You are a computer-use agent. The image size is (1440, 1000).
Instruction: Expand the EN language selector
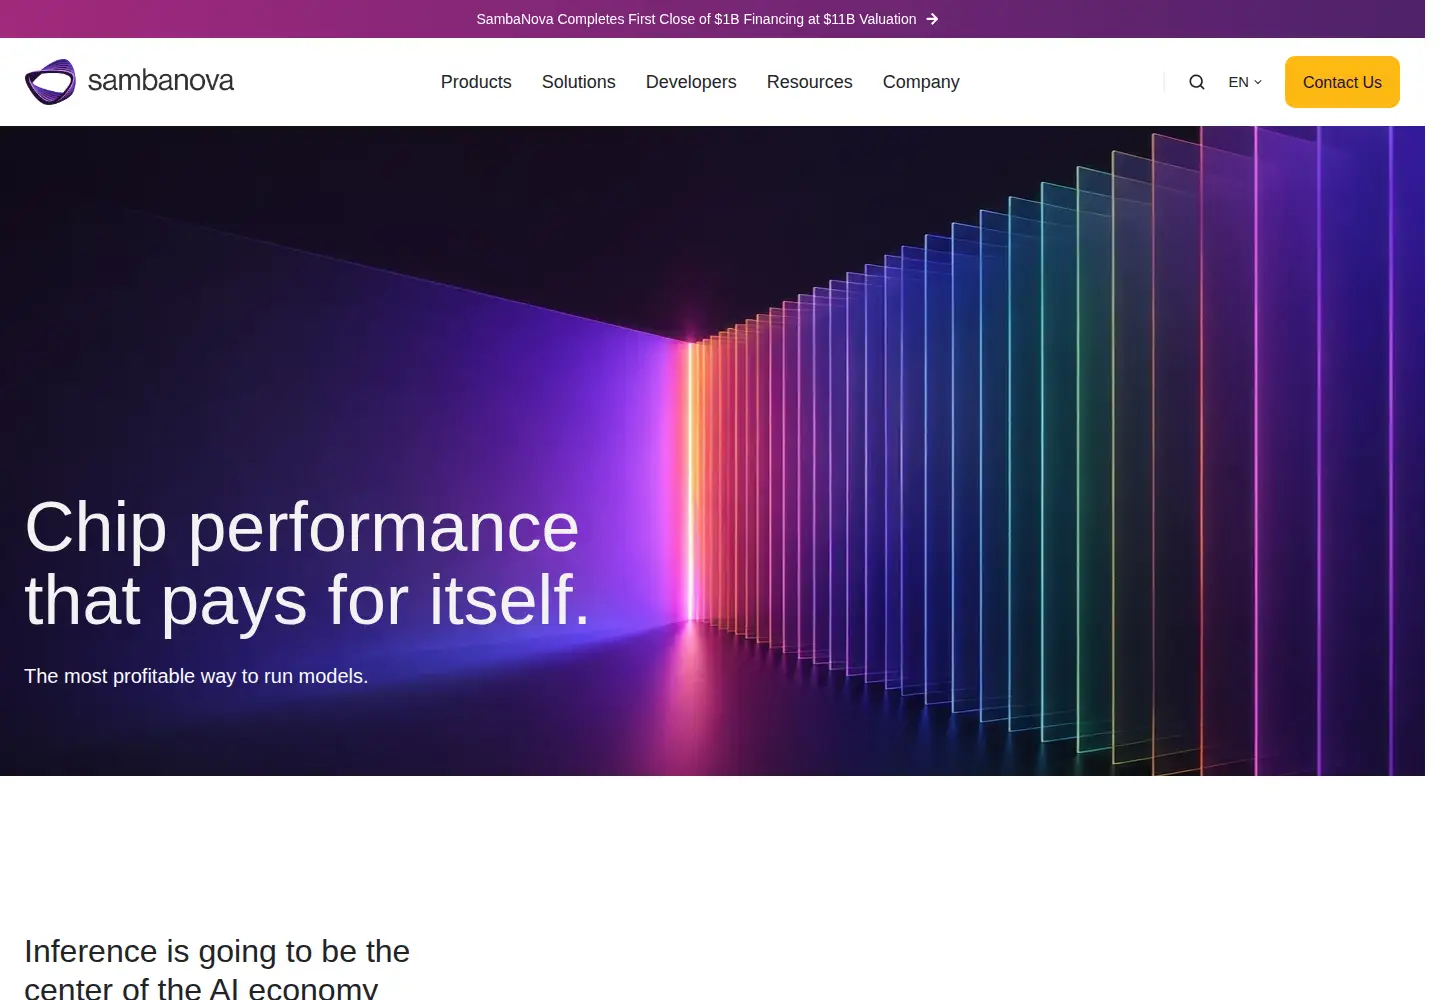pos(1245,82)
